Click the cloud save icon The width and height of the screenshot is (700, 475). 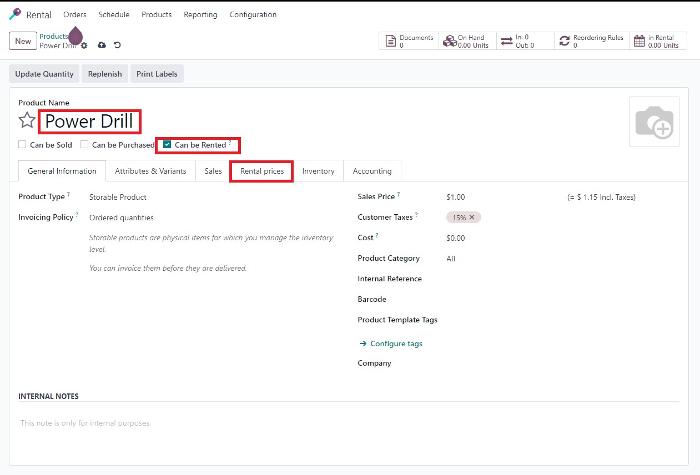(x=101, y=46)
